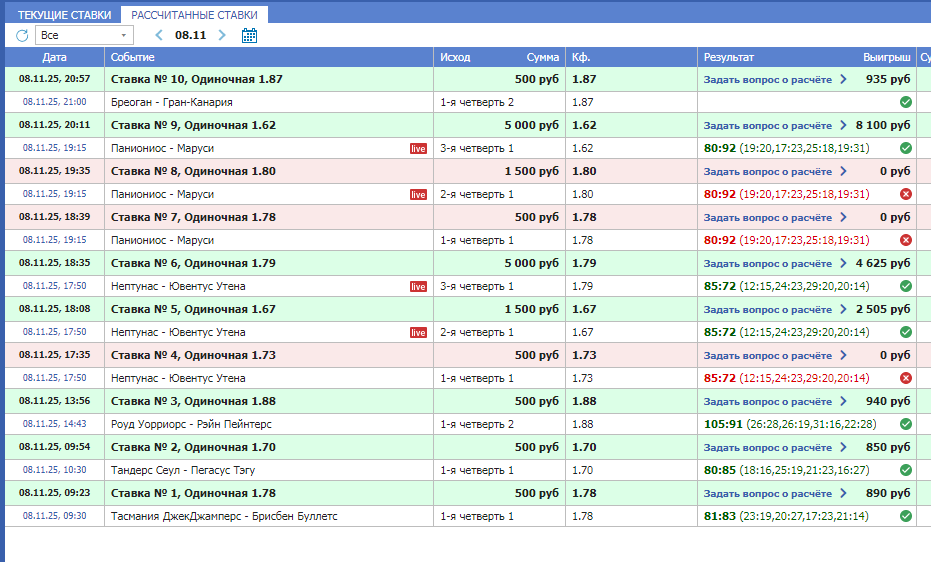The width and height of the screenshot is (931, 562).
Task: Click live badge on Ставка № 9 event
Action: pos(418,148)
